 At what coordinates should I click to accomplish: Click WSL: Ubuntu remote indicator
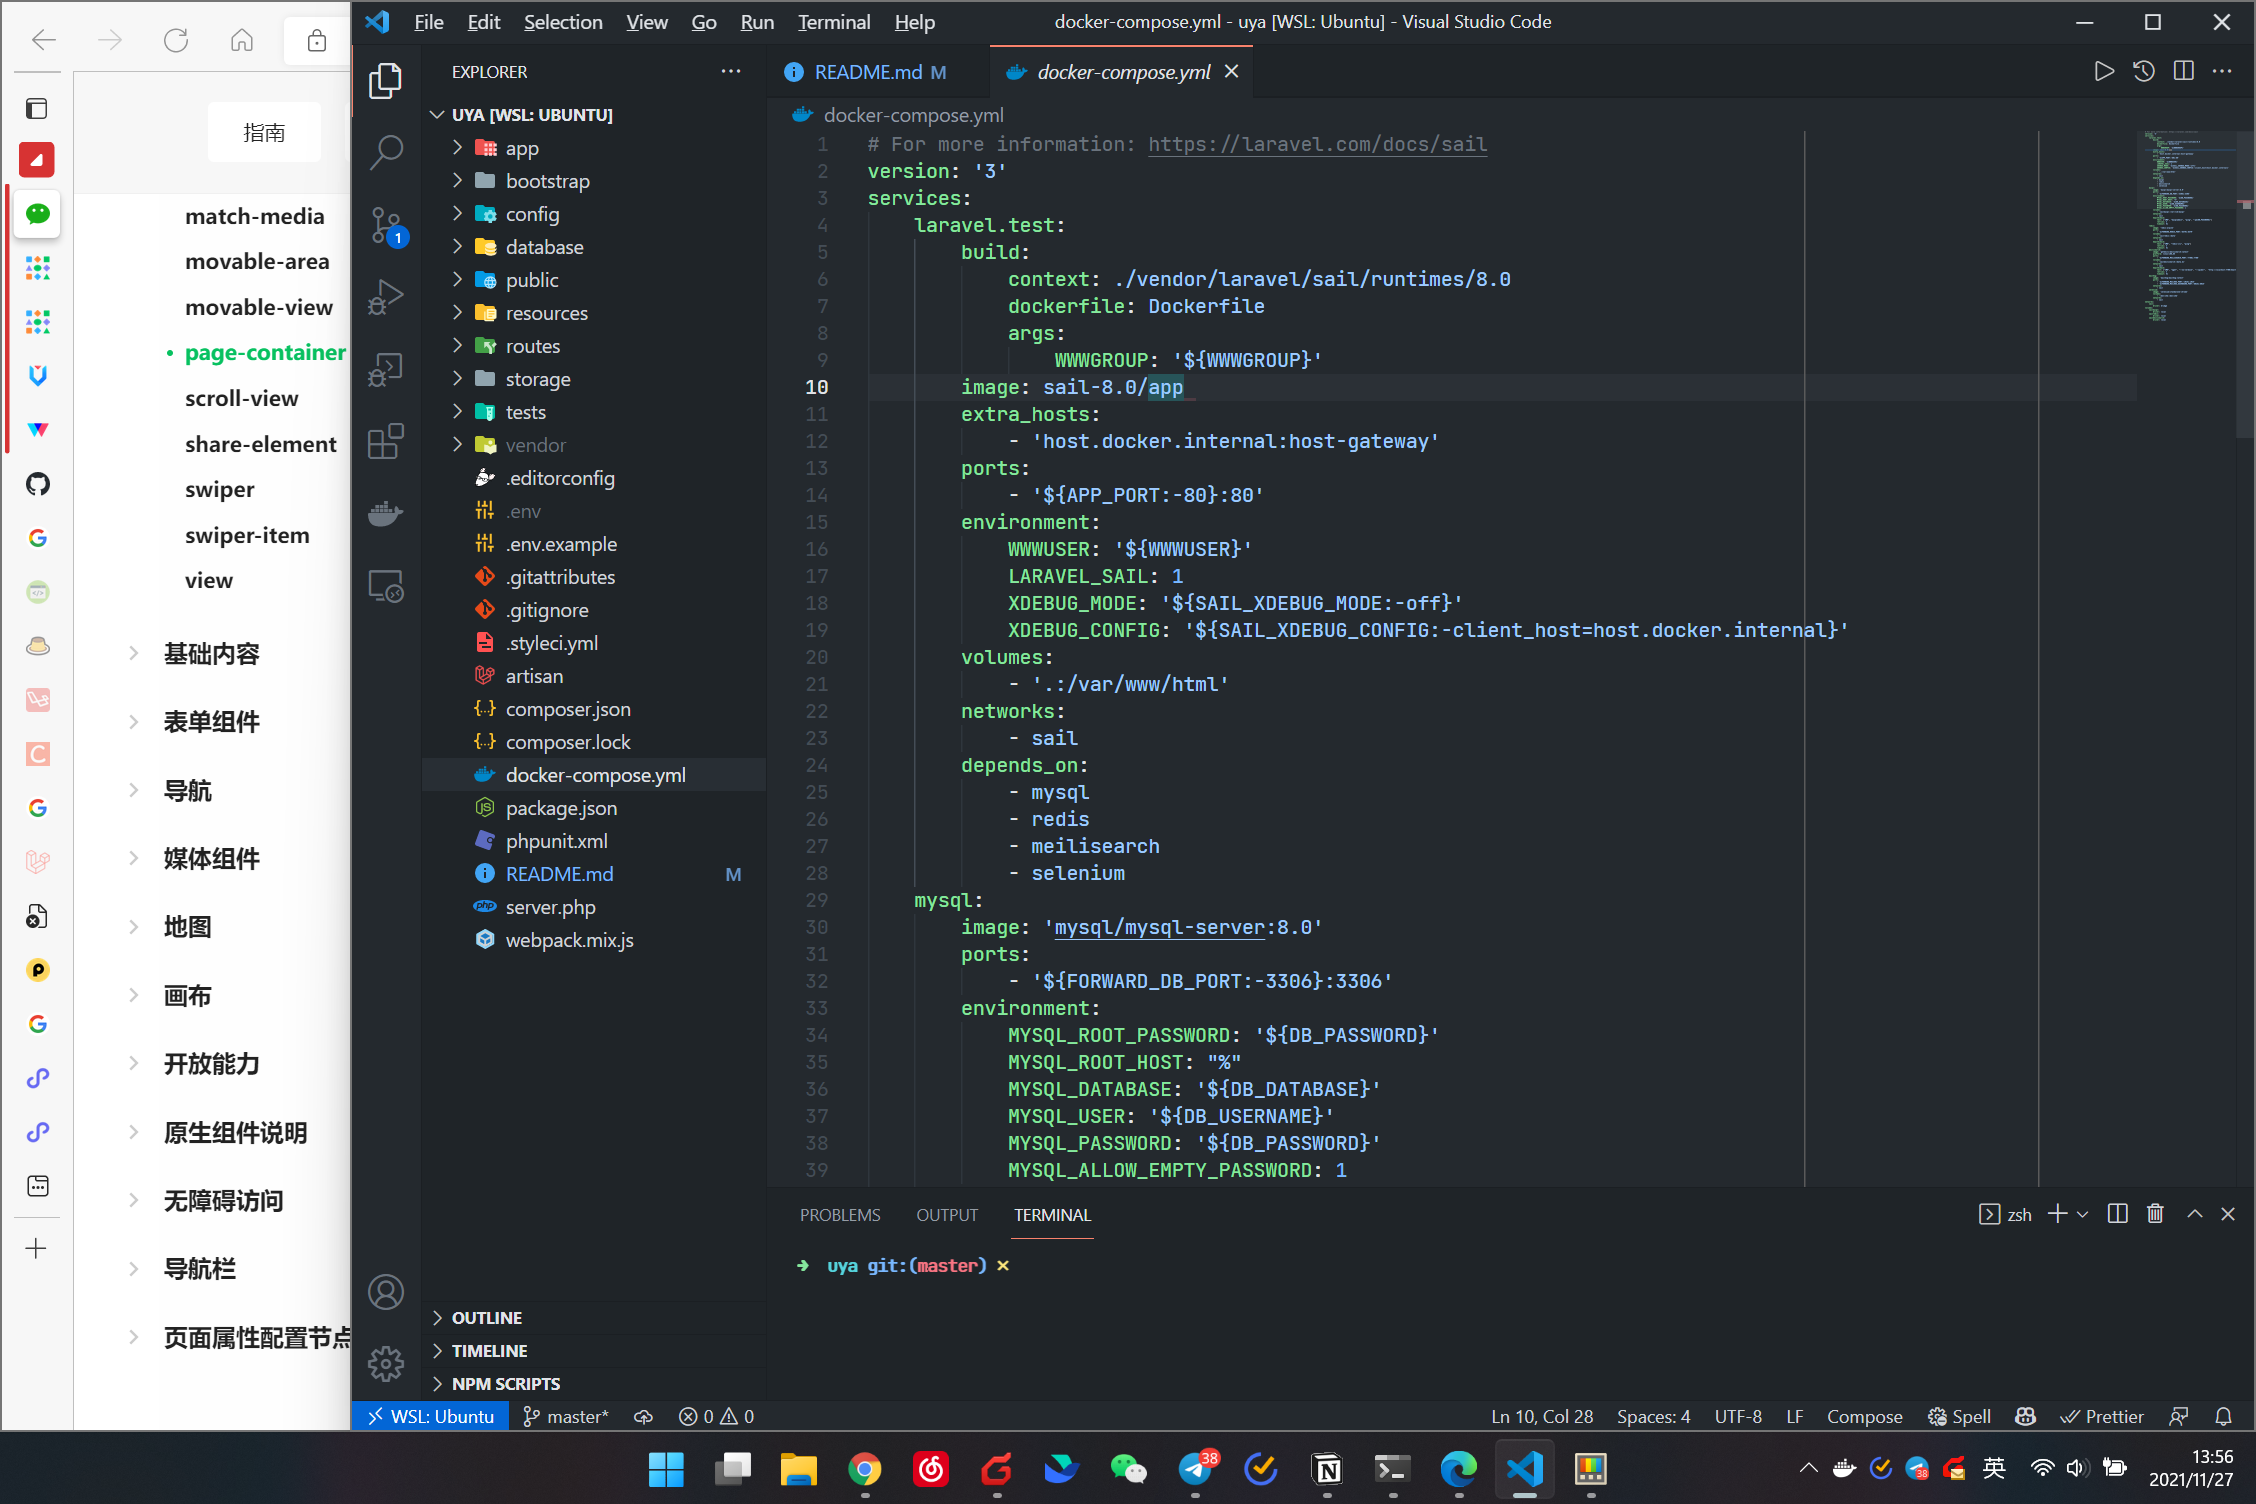pyautogui.click(x=430, y=1416)
